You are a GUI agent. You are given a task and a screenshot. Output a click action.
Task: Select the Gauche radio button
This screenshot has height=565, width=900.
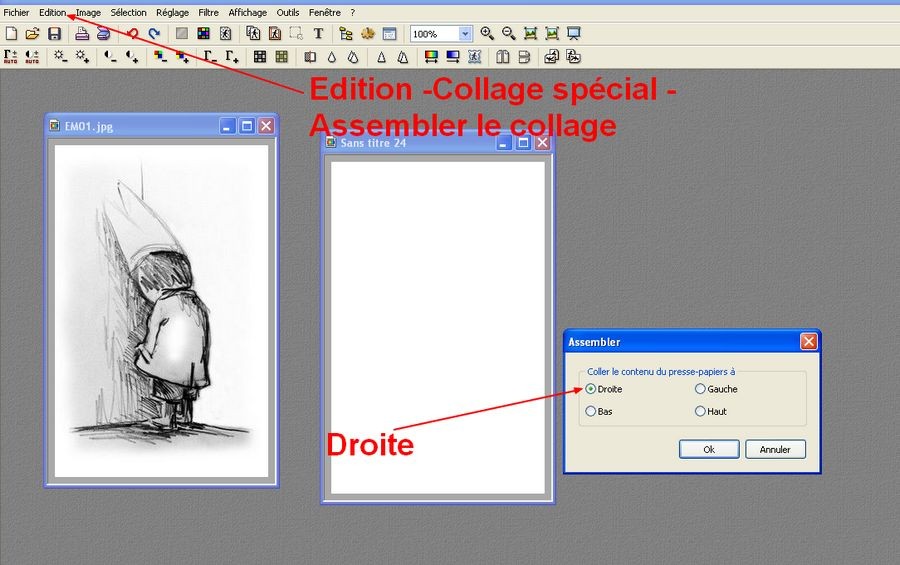(700, 389)
